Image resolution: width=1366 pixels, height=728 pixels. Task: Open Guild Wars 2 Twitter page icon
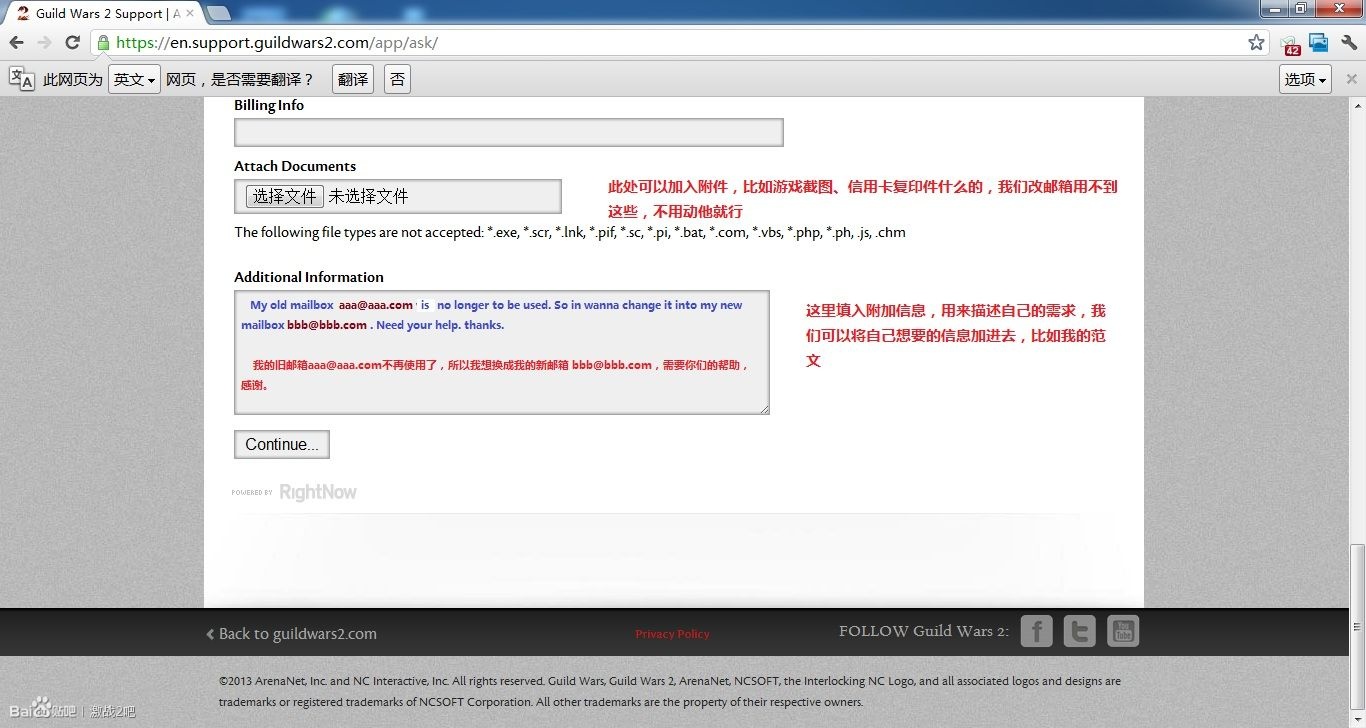point(1079,631)
